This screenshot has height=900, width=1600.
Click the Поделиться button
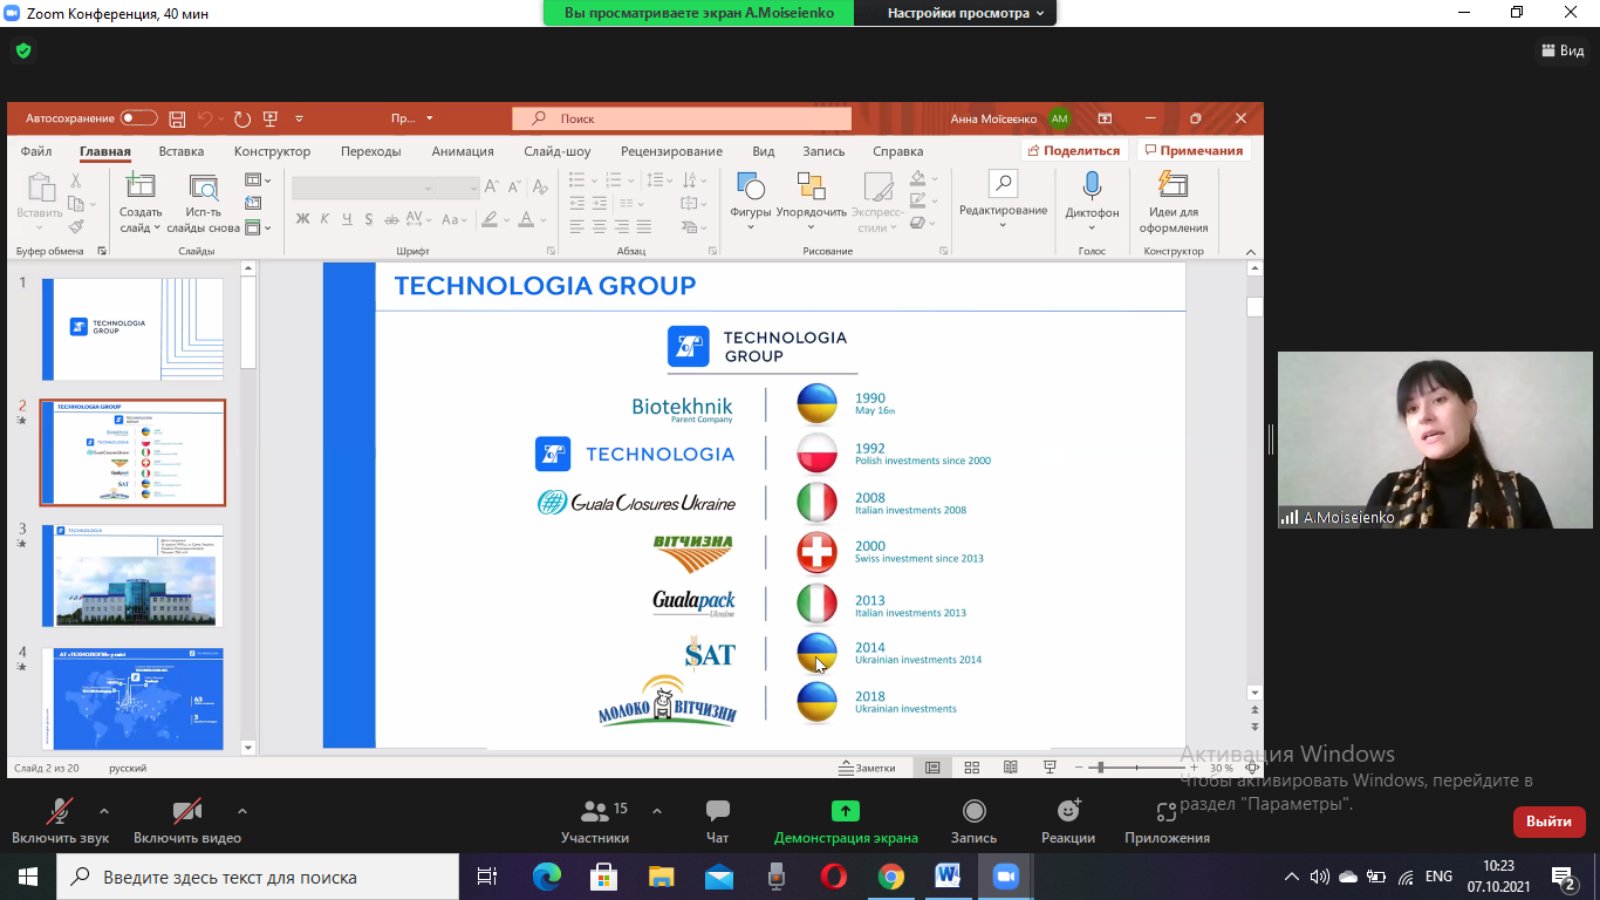pos(1074,150)
